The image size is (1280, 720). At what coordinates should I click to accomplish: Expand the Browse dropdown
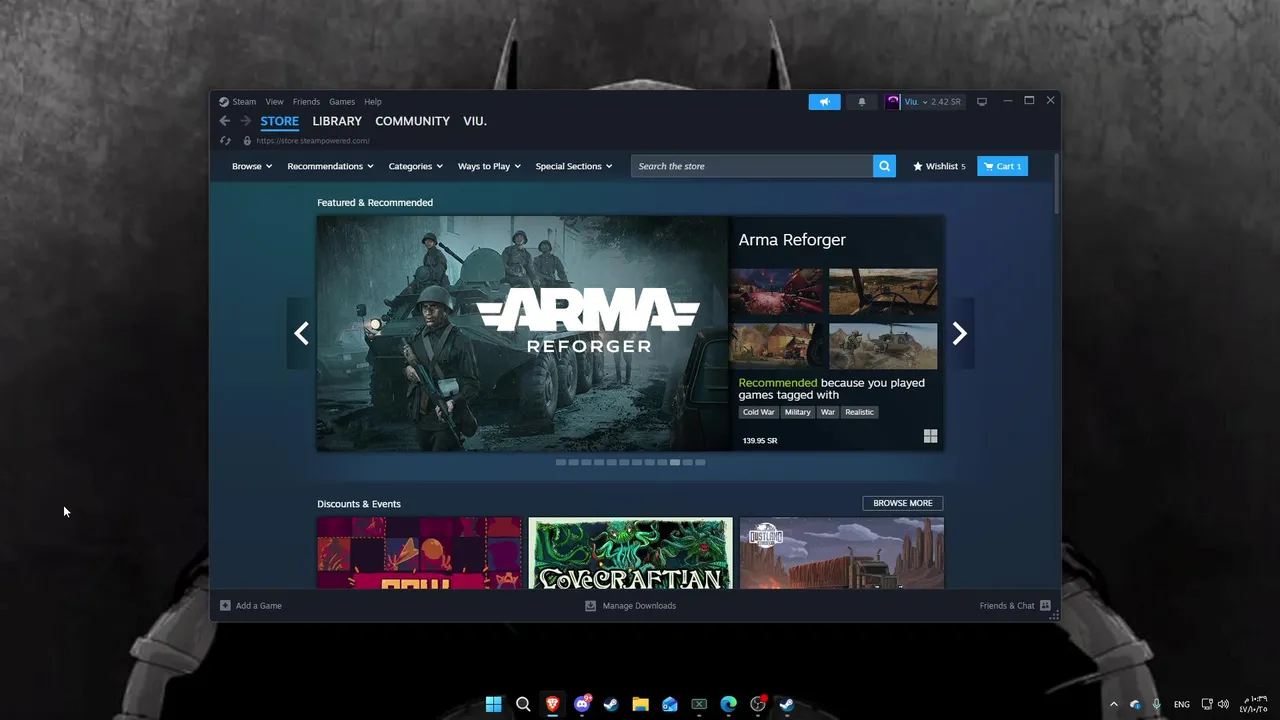252,166
